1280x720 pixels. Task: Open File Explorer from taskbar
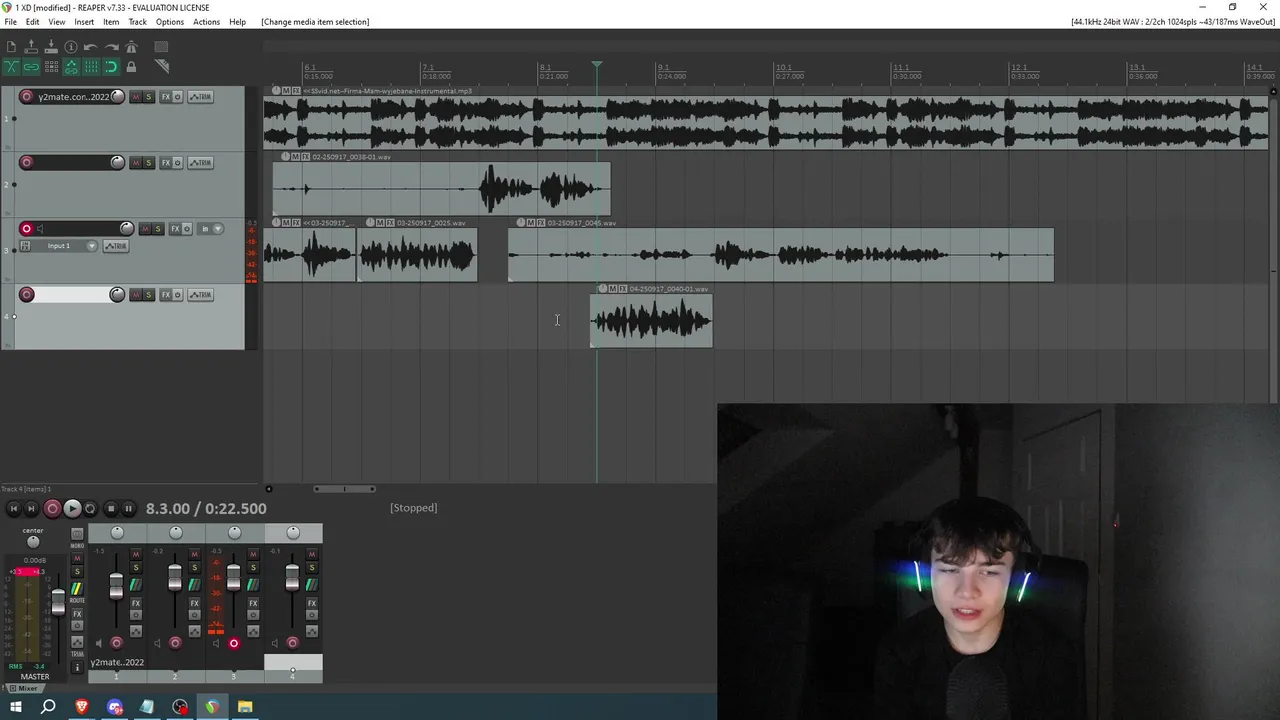[x=245, y=707]
